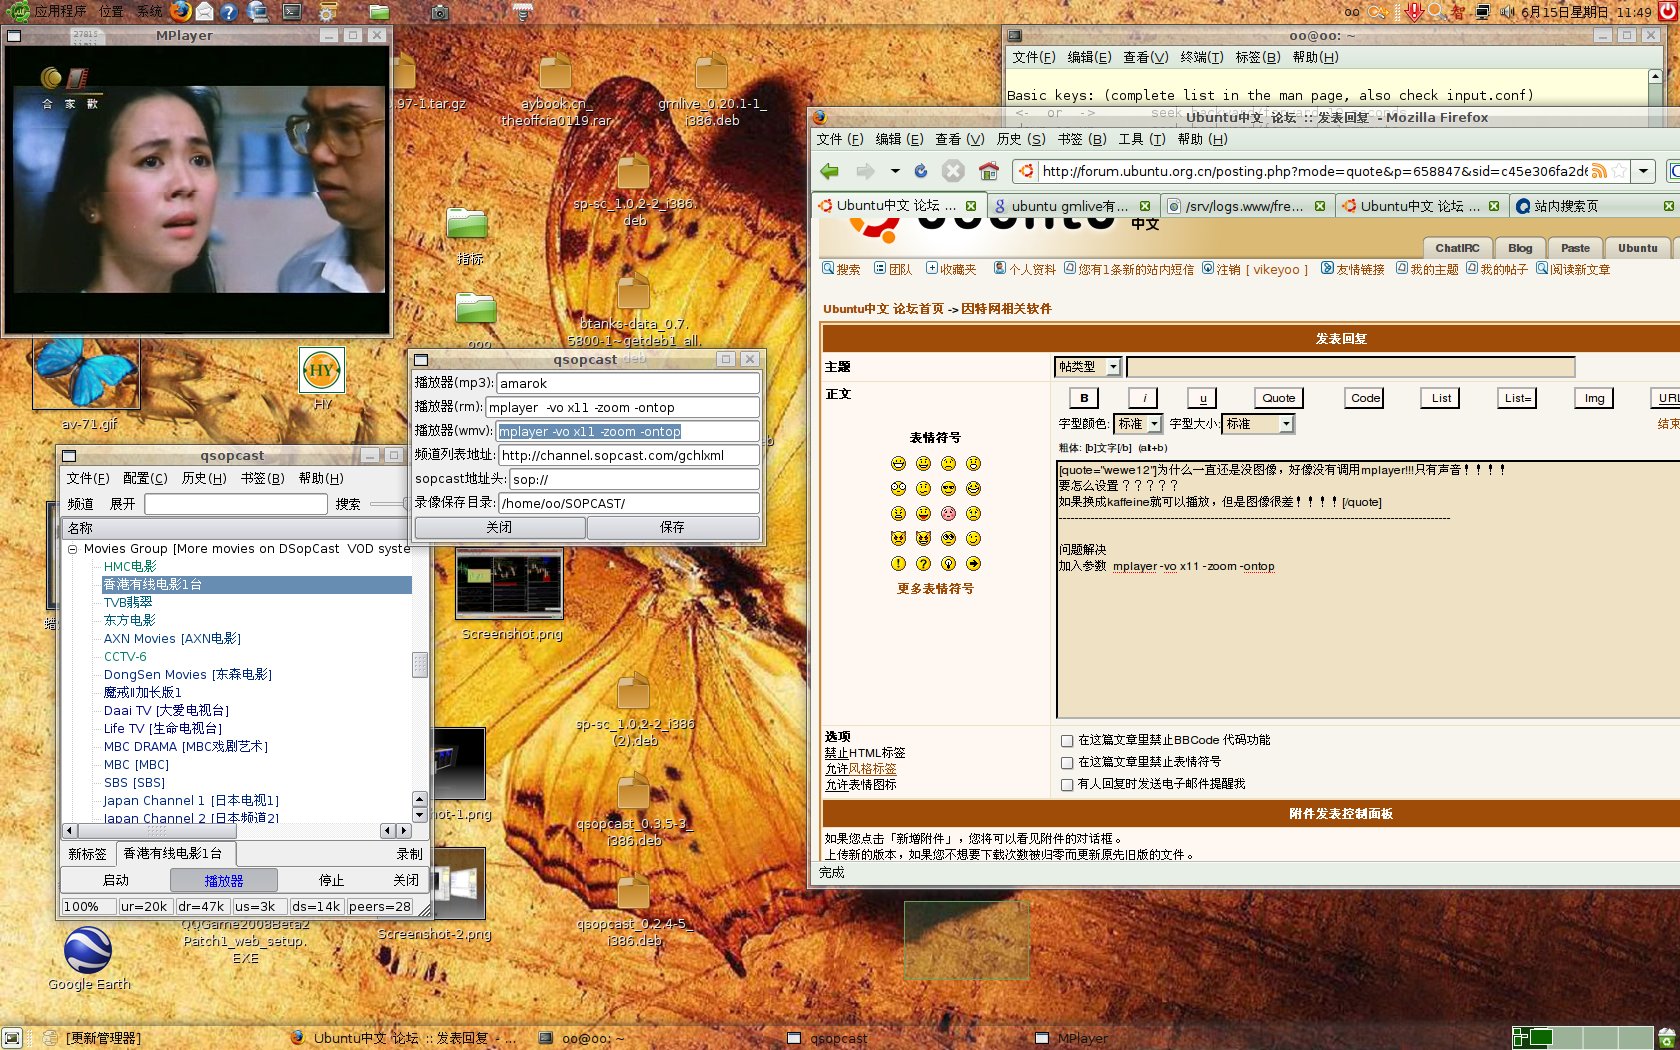Click the red power button in panel
Screen dimensions: 1680x1050
coord(1667,12)
